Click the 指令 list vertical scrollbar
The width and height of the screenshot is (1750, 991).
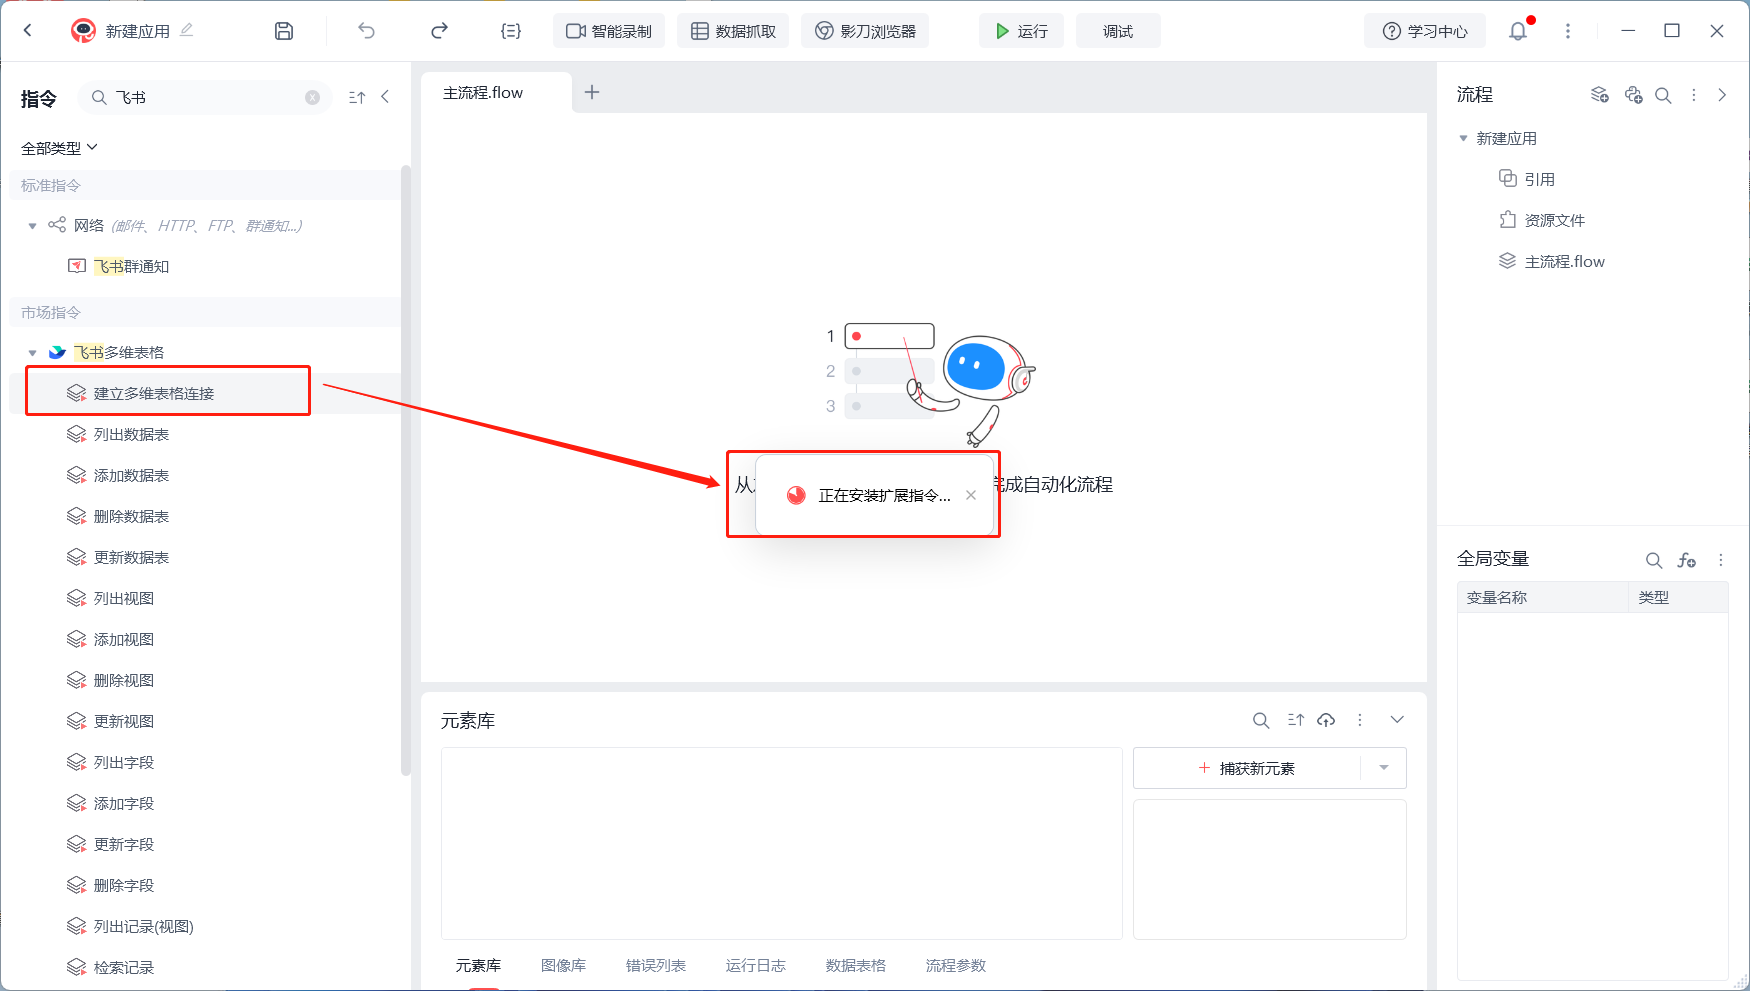(x=405, y=470)
